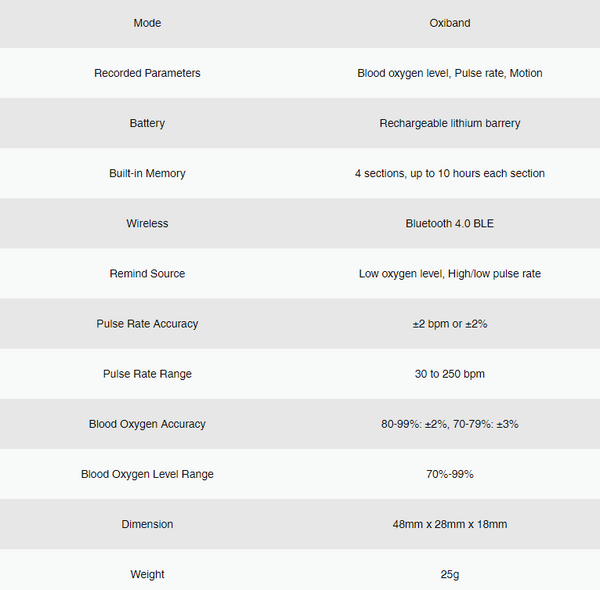
Task: Select the Oxiband value text
Action: tap(450, 23)
